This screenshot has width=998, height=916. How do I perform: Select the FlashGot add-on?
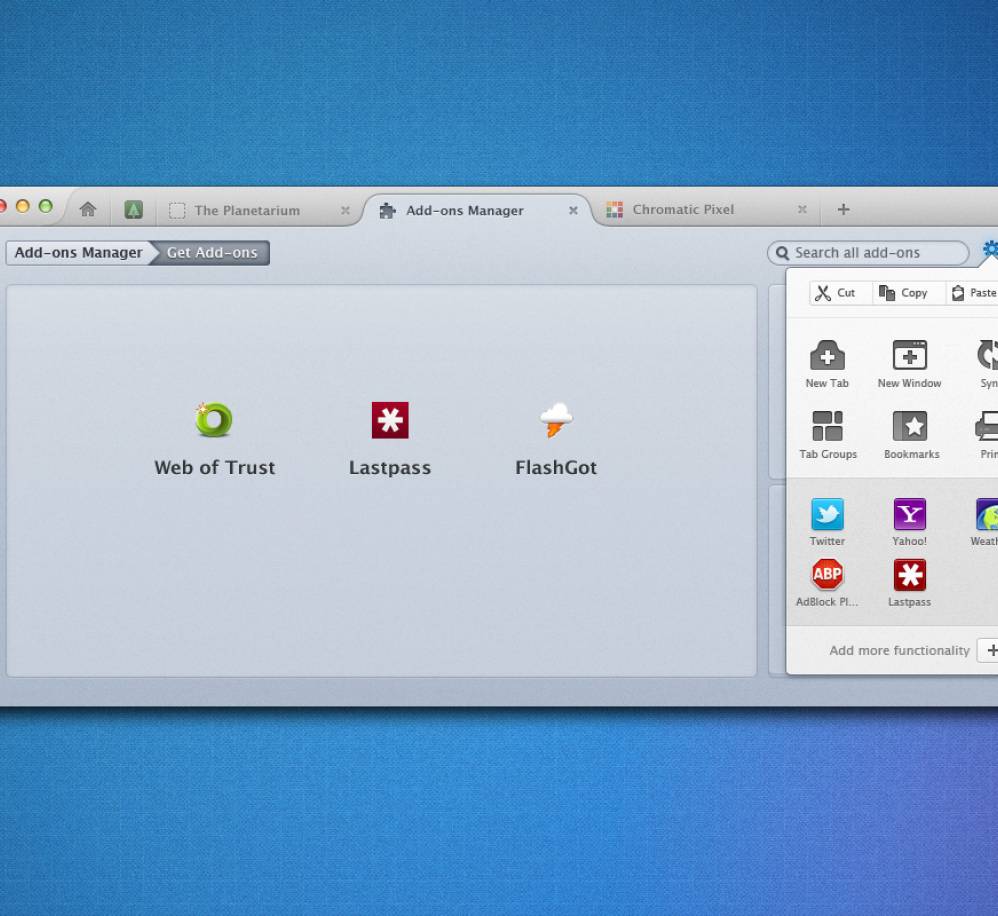[556, 421]
